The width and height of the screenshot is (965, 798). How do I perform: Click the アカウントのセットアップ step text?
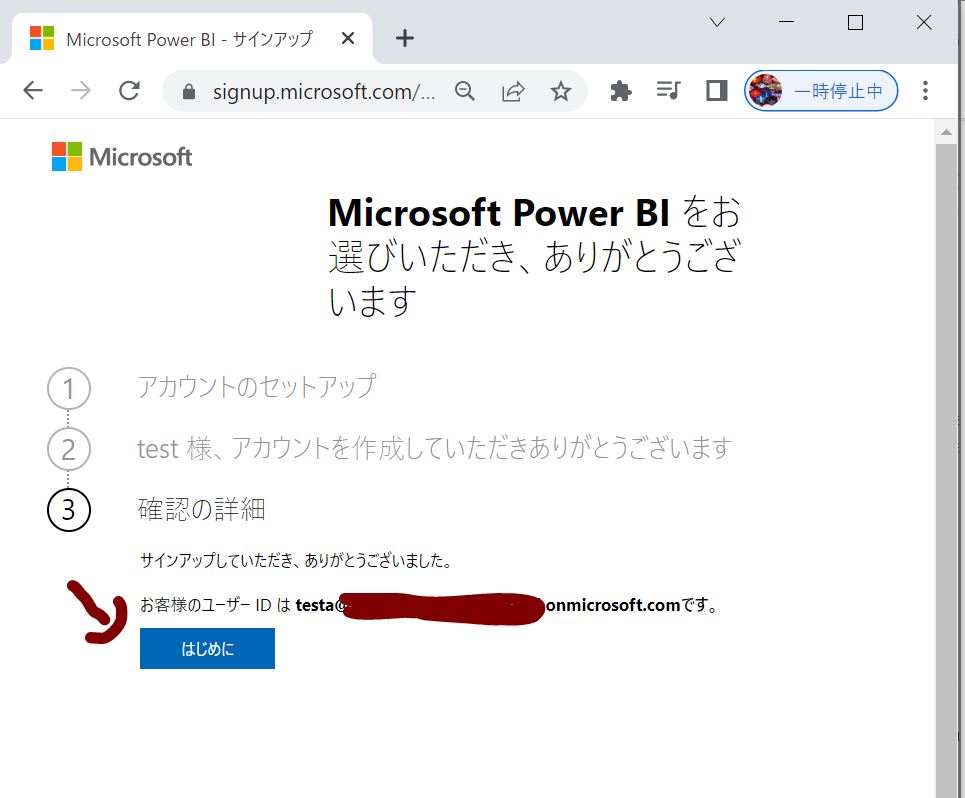pyautogui.click(x=256, y=387)
